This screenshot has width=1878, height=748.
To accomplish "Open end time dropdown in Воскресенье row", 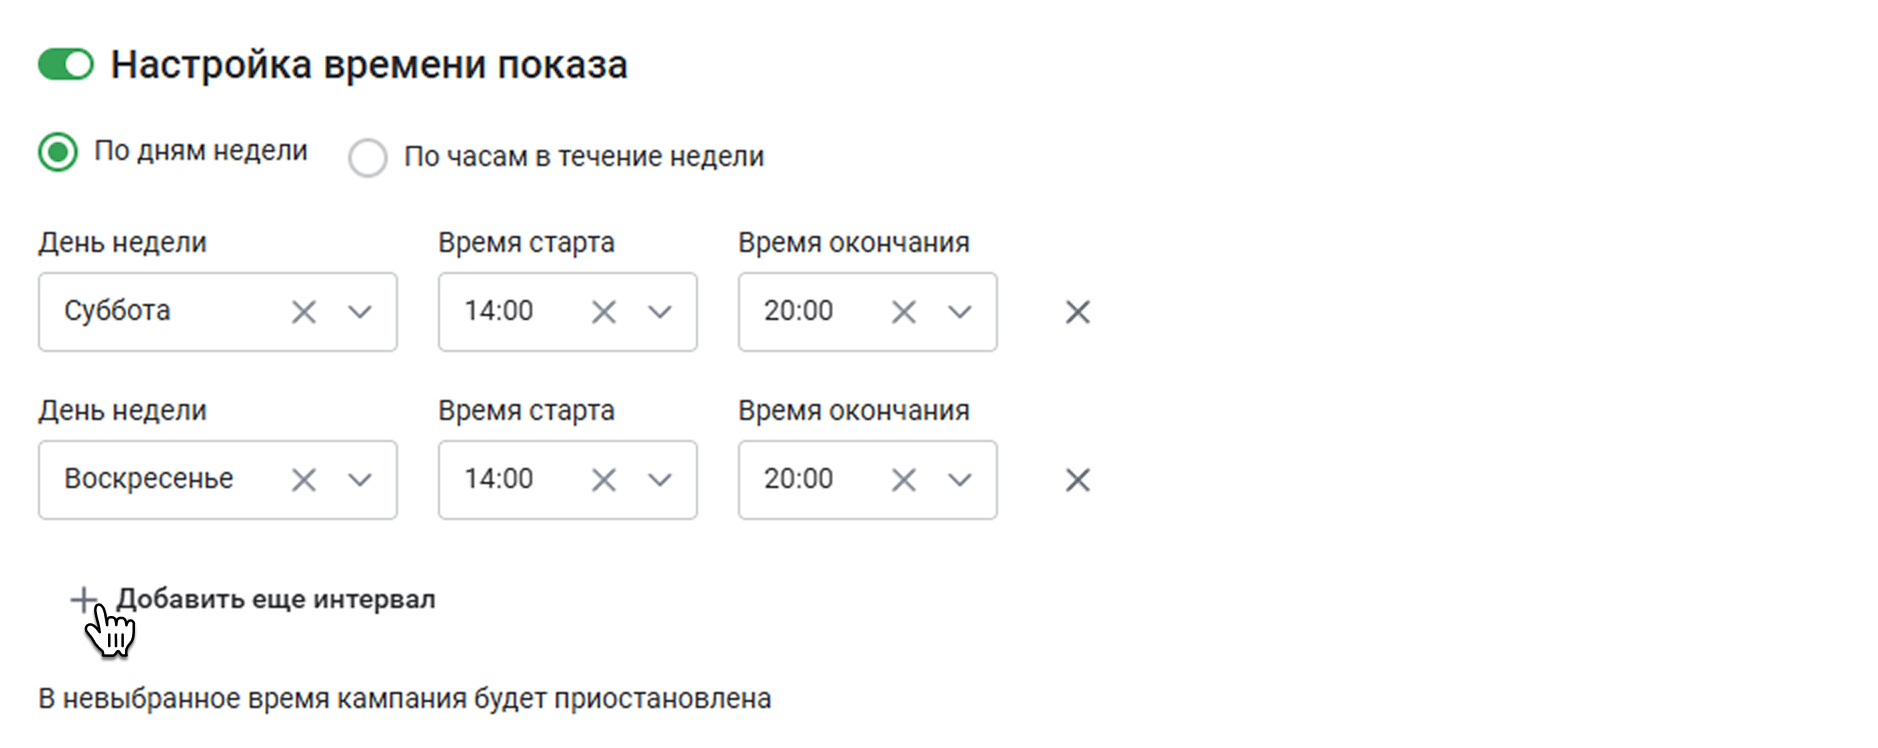I will point(960,480).
